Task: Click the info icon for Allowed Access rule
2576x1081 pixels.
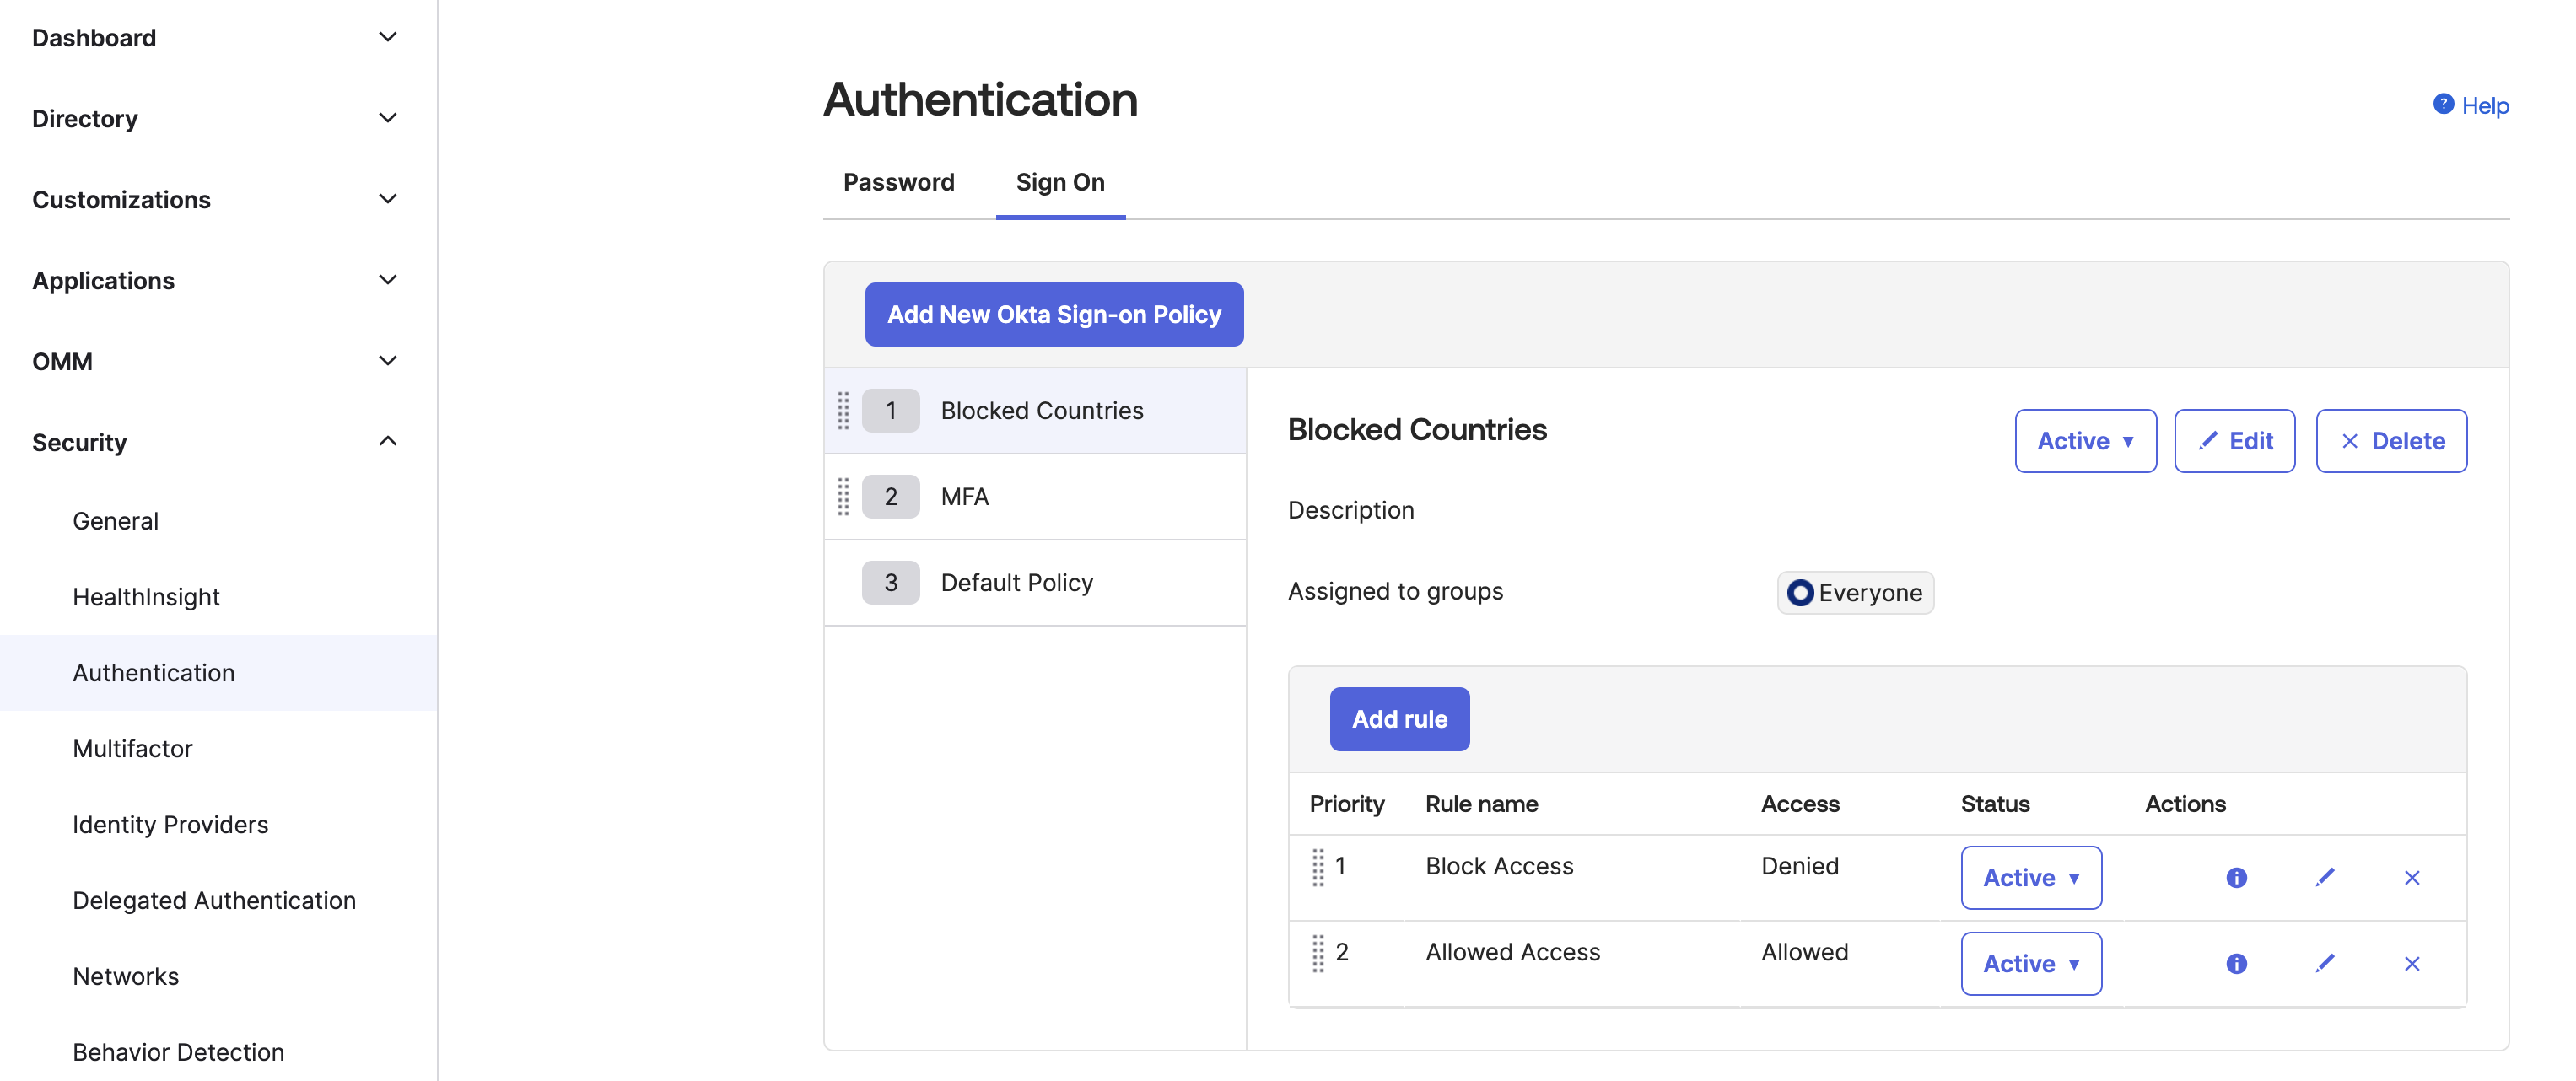Action: (2237, 963)
